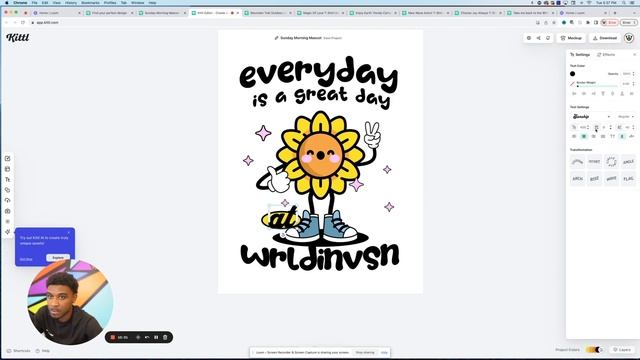Set text alignment to right
The width and height of the screenshot is (640, 360).
593,136
